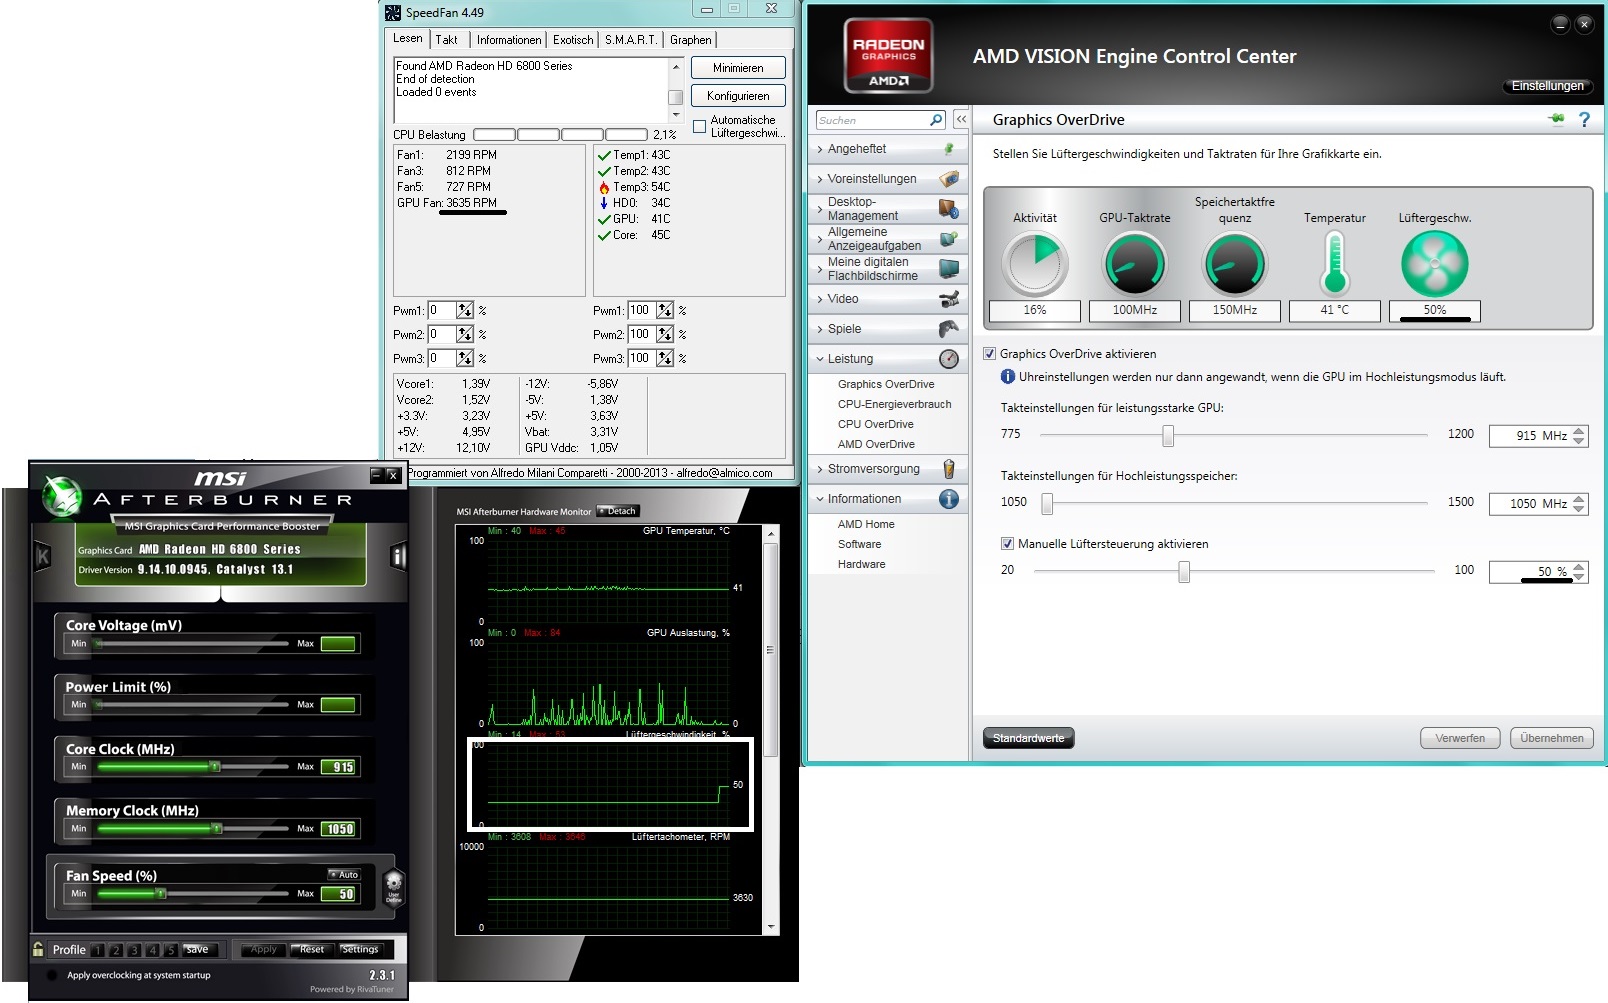Click the Kombustor K icon in Afterburner
1608x1003 pixels.
(x=43, y=556)
